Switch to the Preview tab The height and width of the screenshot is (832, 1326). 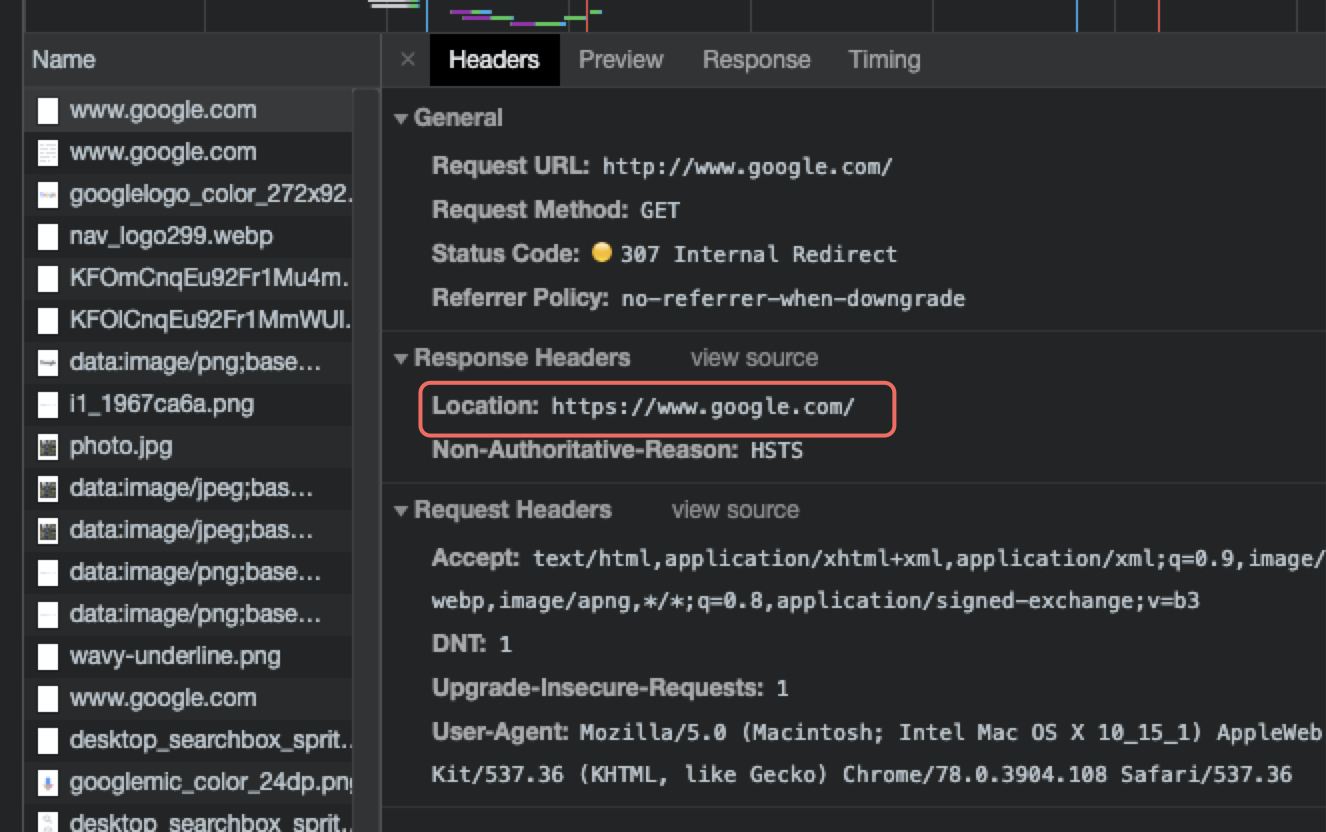[x=620, y=59]
